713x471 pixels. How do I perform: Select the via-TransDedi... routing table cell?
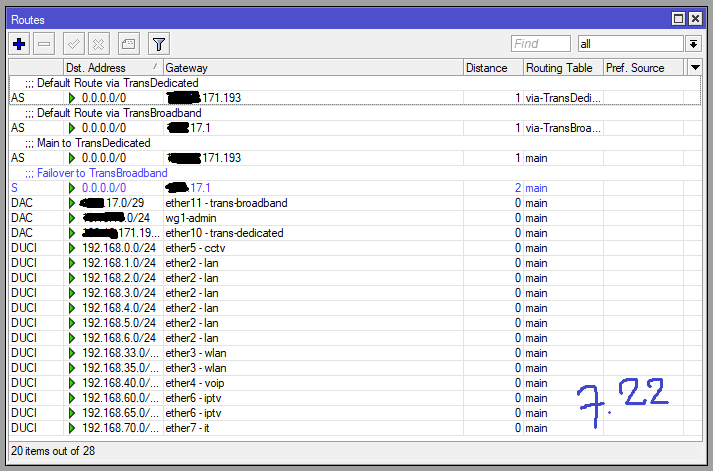(x=563, y=98)
